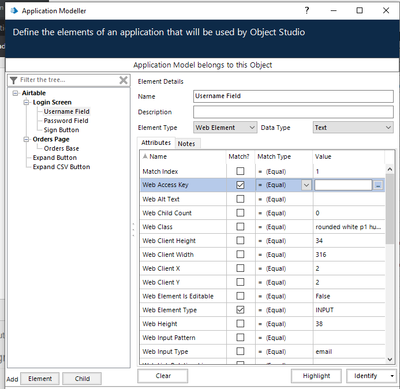Select Airtable root tree item
Screen dimensions: 400x389
[x=34, y=93]
